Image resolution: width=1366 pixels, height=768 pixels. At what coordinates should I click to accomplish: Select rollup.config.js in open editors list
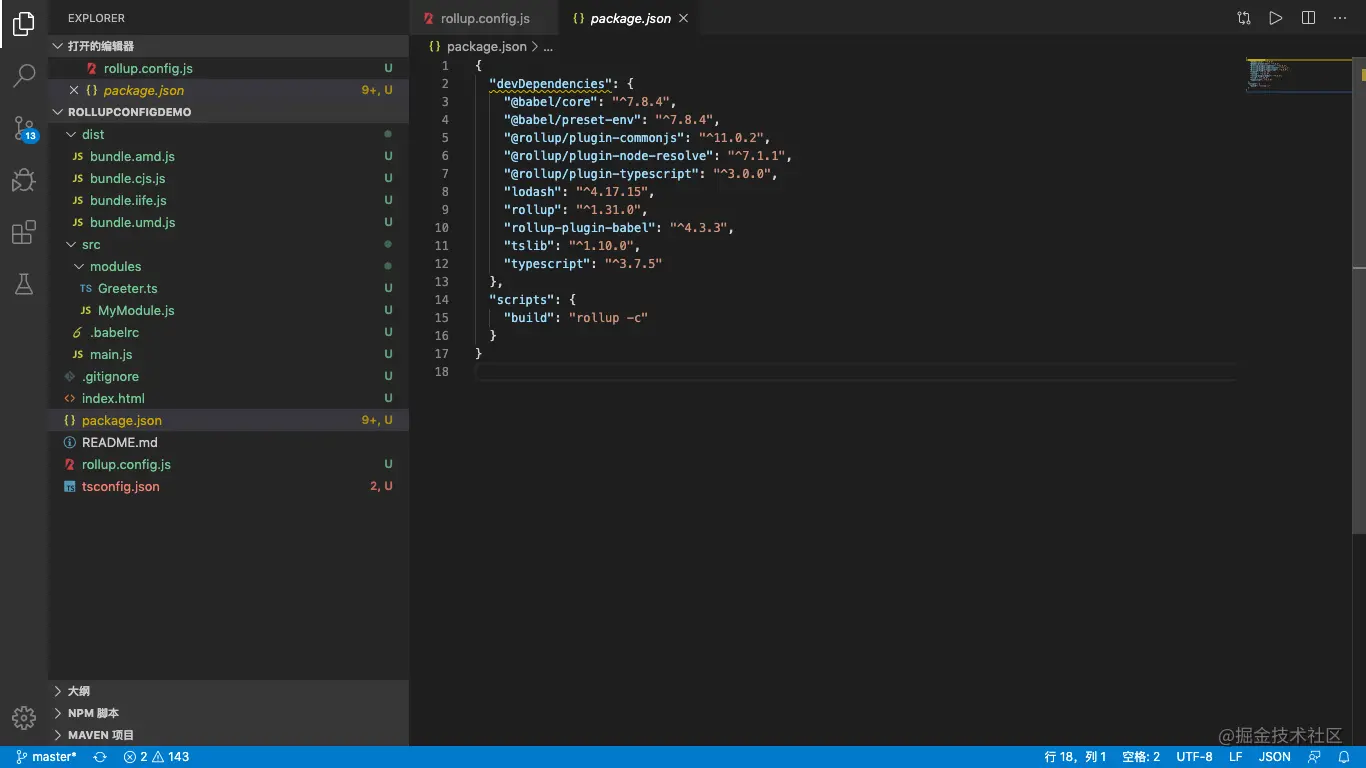(229, 68)
